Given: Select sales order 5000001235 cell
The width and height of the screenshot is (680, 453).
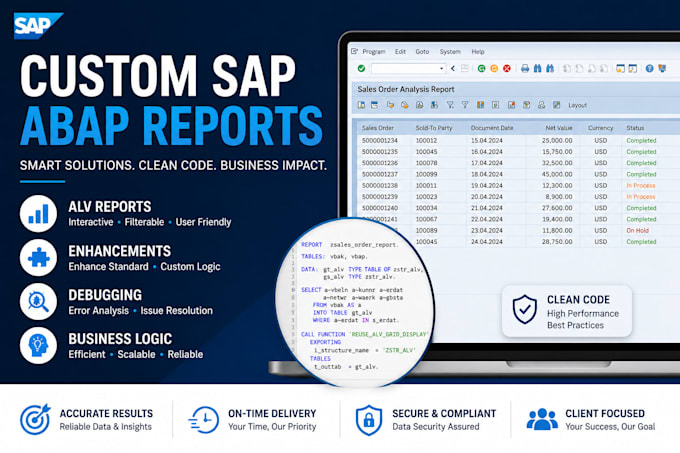Looking at the screenshot, I should [380, 152].
